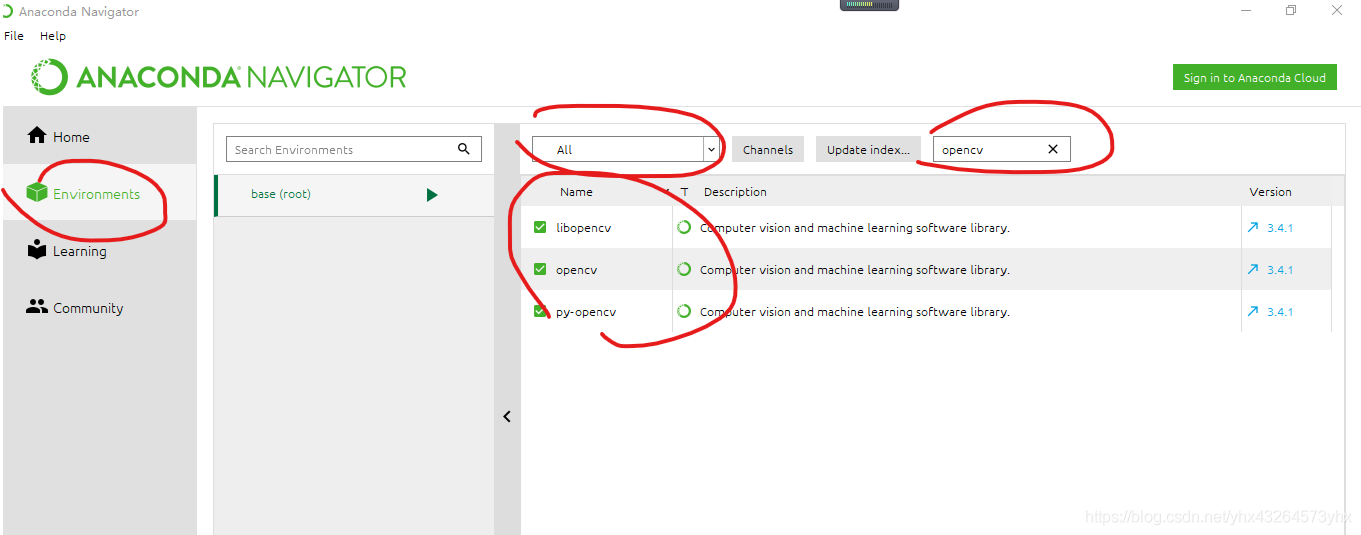
Task: Open the All package filter dropdown
Action: pyautogui.click(x=626, y=149)
